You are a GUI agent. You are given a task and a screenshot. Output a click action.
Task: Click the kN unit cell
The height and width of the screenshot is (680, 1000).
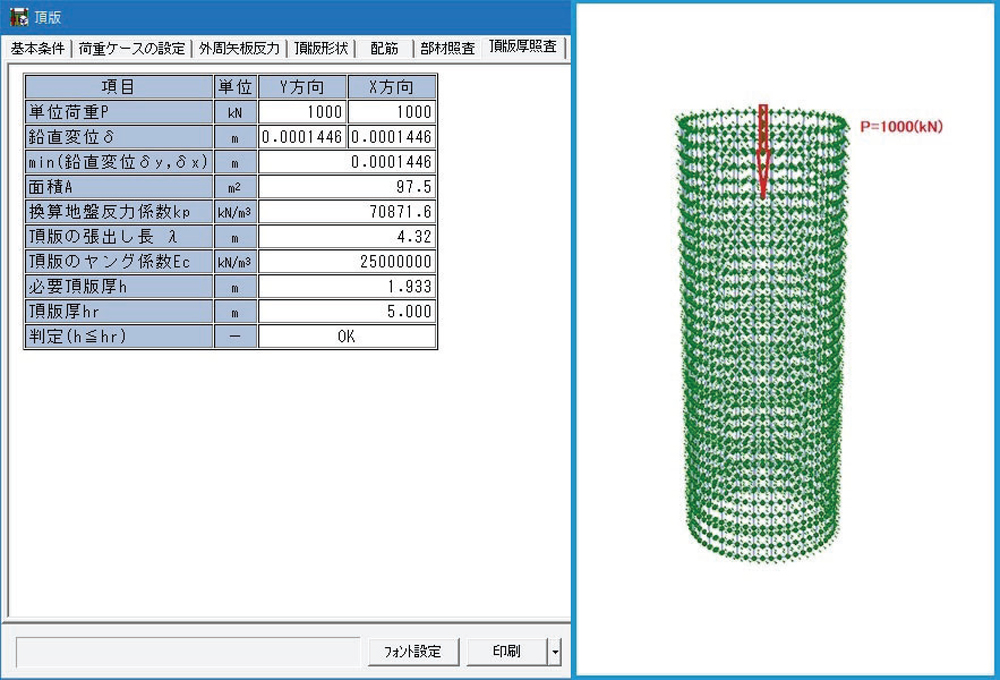pos(235,112)
